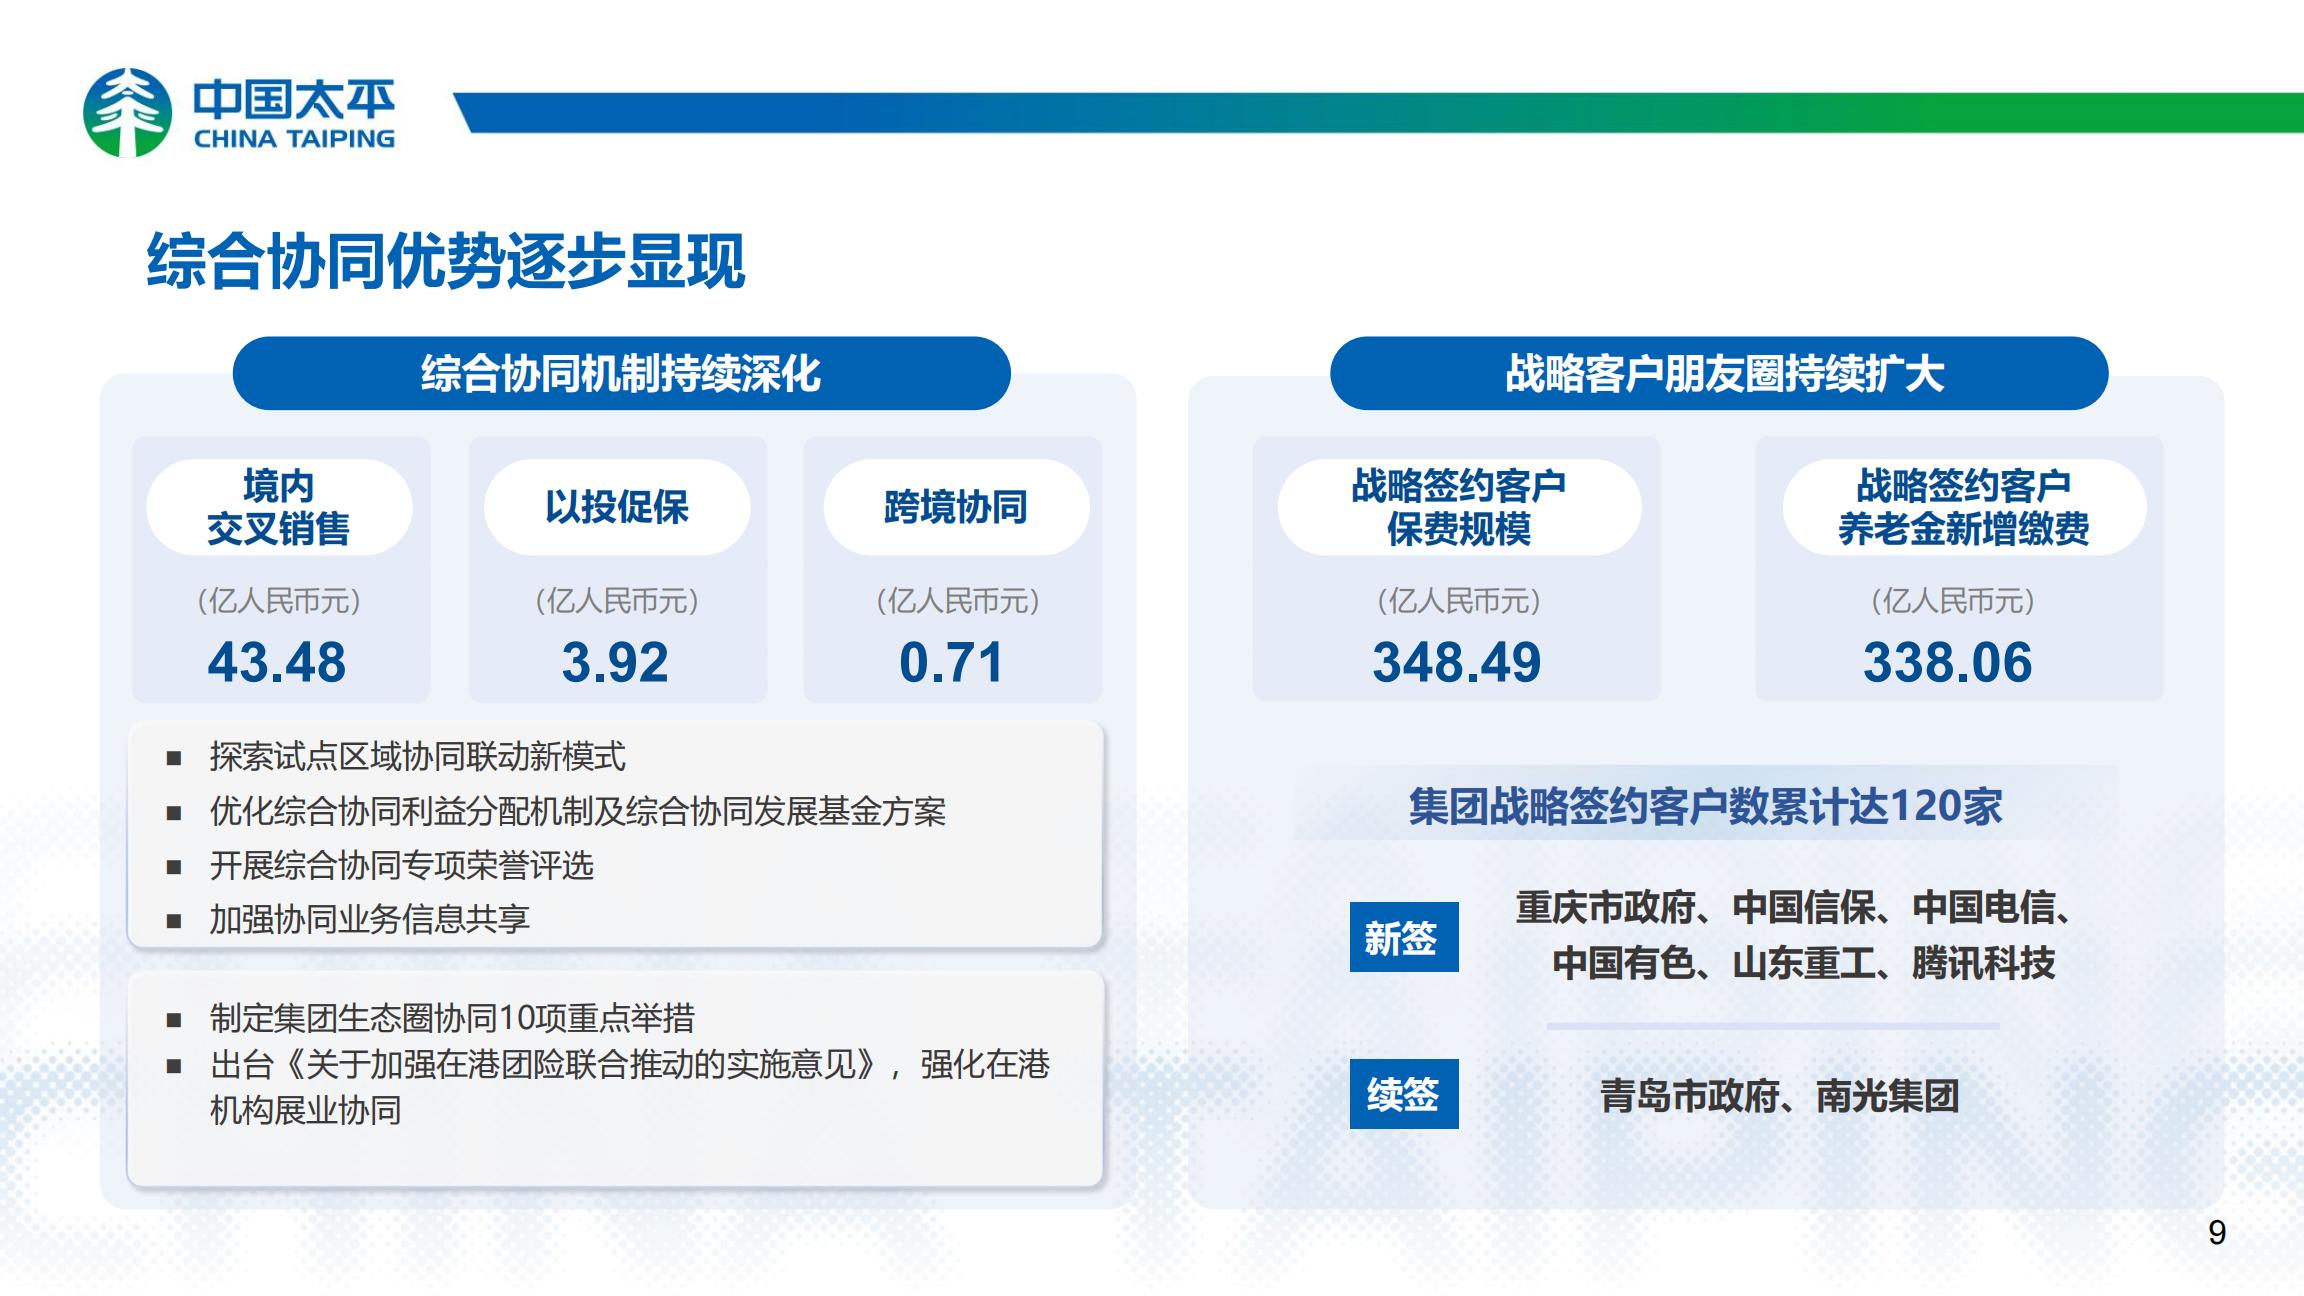
Task: Select the 境内交叉销售 label pill
Action: 279,507
